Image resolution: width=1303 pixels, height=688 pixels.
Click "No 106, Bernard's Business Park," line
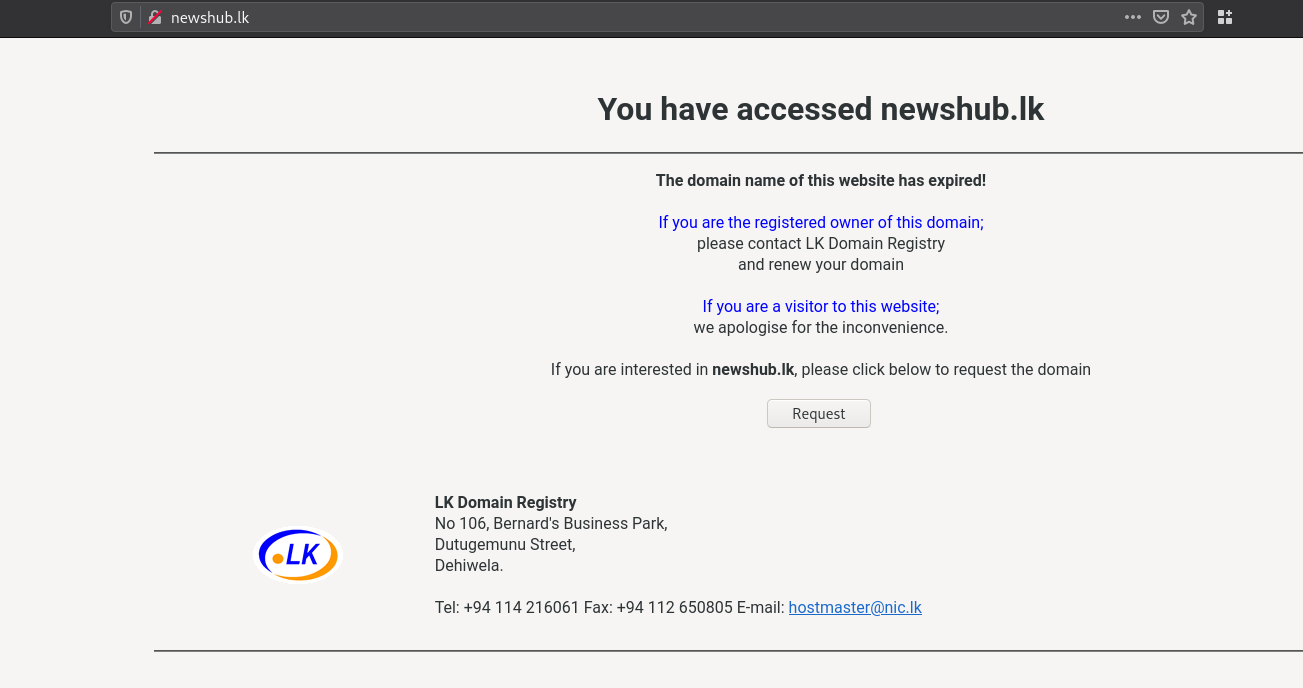(x=551, y=523)
